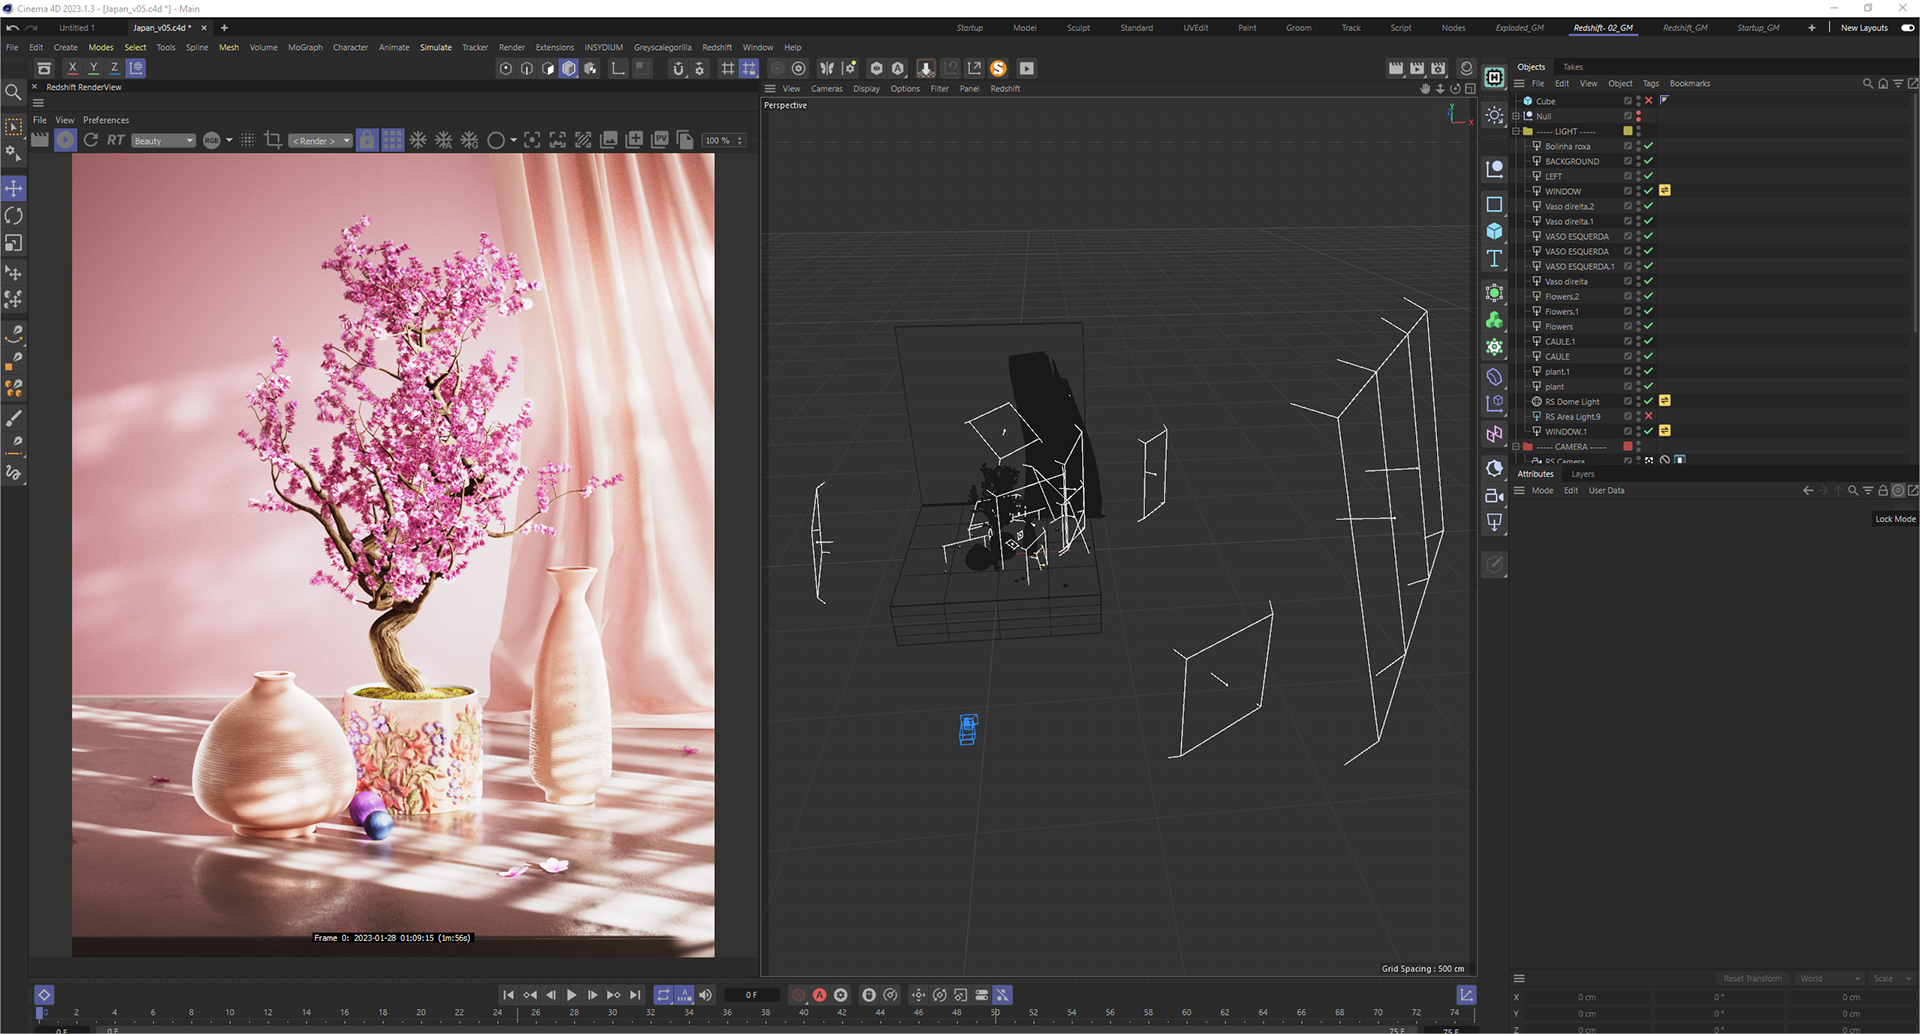Select the Cube object in Objects list
This screenshot has height=1034, width=1920.
click(x=1546, y=101)
